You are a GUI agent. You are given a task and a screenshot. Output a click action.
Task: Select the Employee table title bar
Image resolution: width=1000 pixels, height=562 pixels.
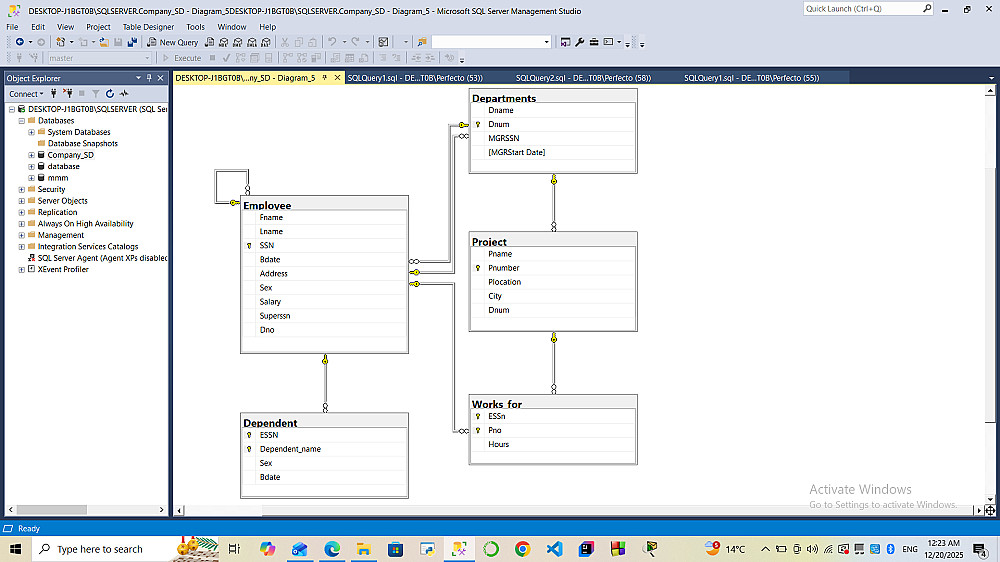[324, 205]
